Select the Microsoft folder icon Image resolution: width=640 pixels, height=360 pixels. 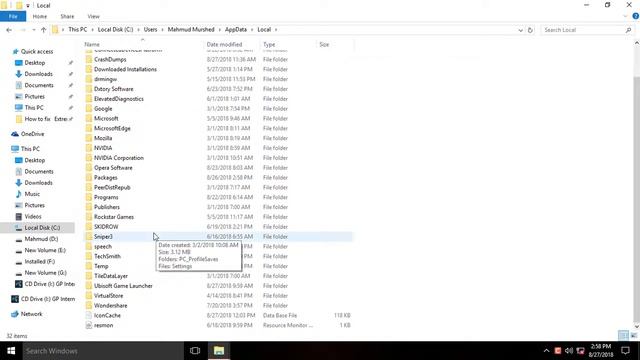(x=89, y=118)
